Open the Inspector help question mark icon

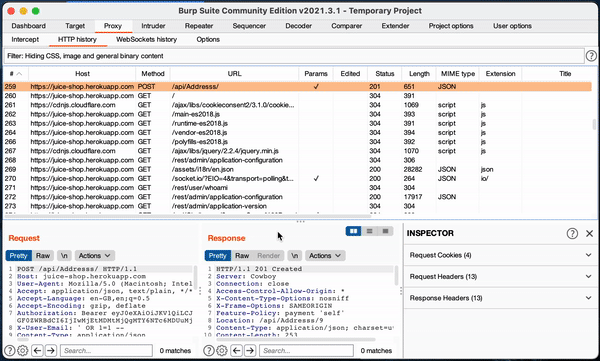tap(572, 233)
